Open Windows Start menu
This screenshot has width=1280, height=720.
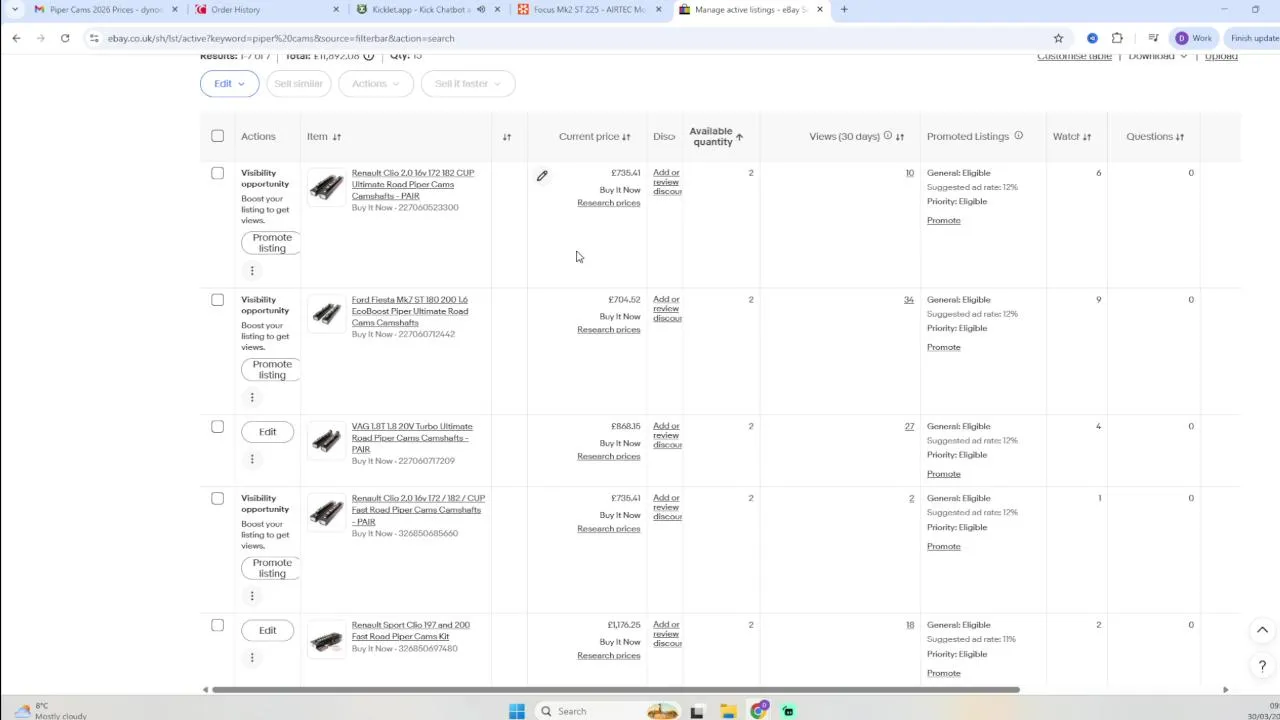pyautogui.click(x=517, y=711)
